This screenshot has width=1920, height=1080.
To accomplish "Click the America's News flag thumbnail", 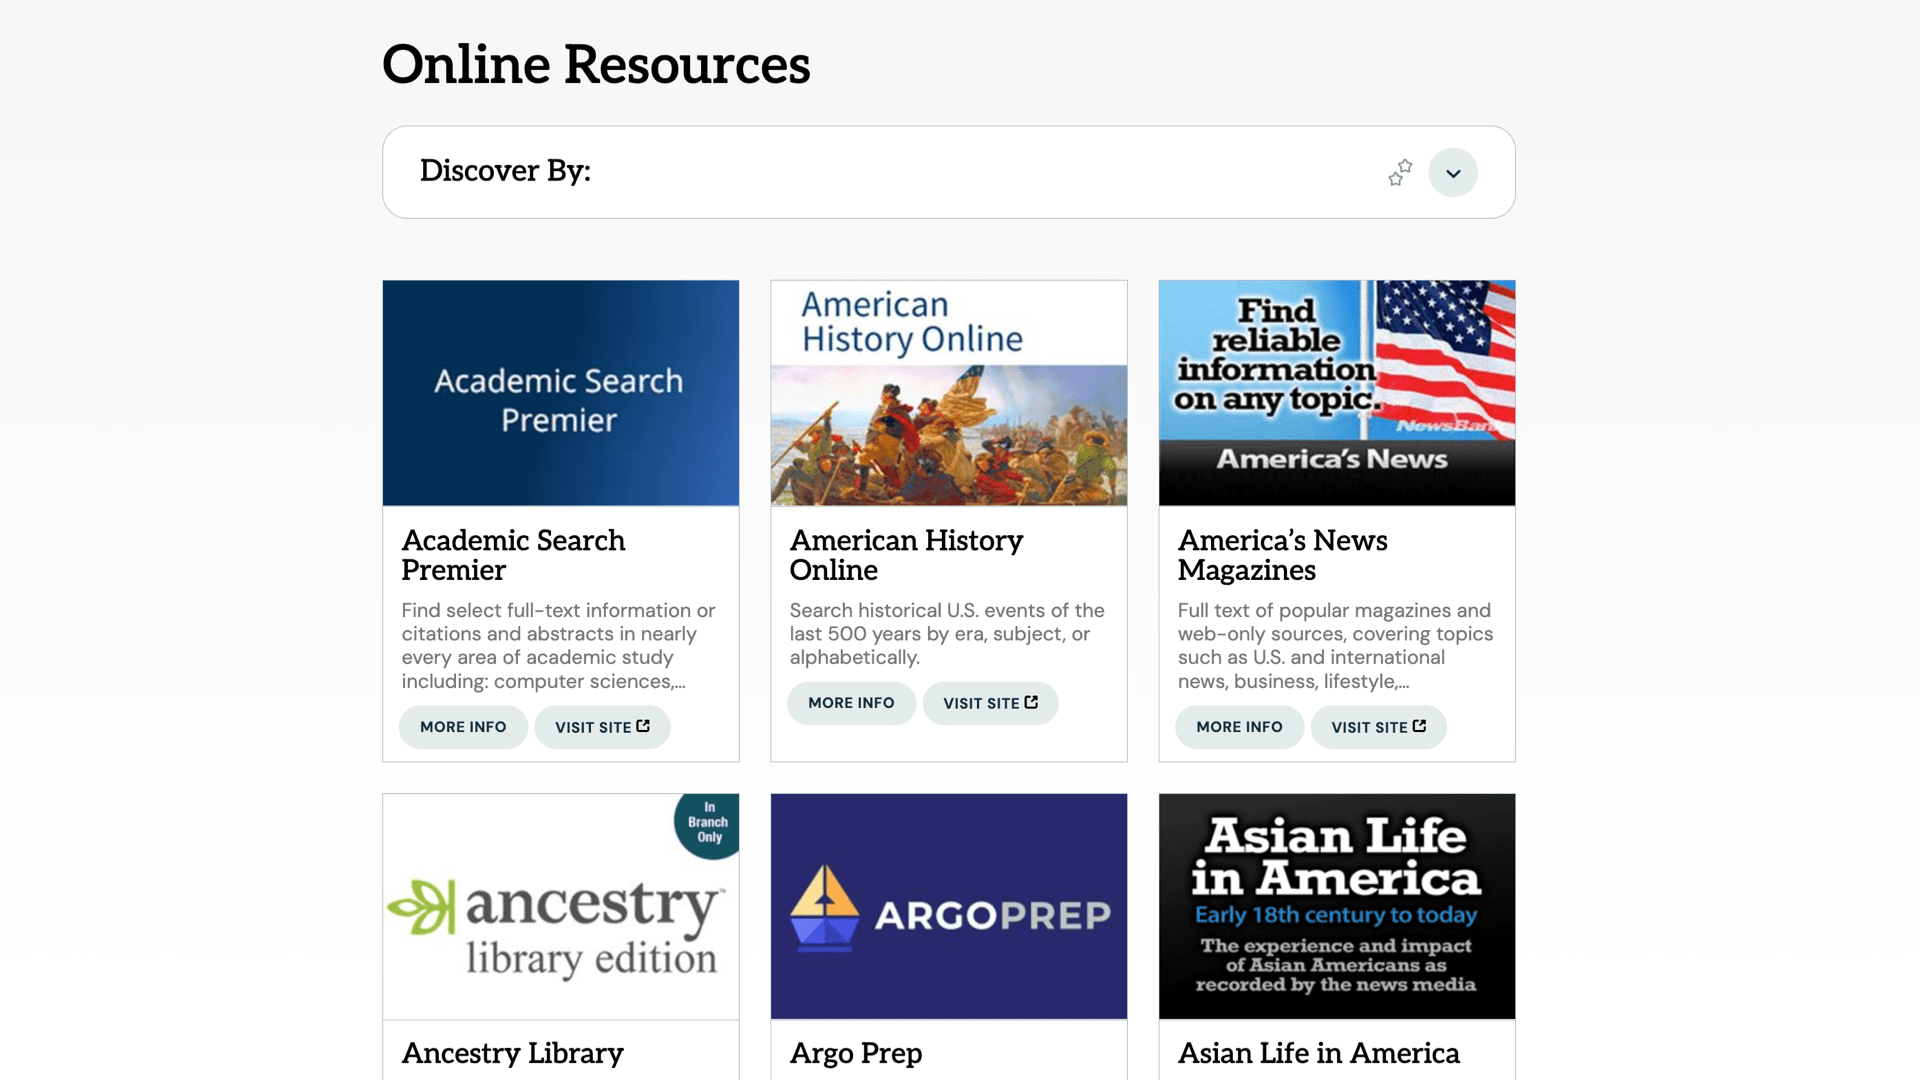I will tap(1336, 393).
